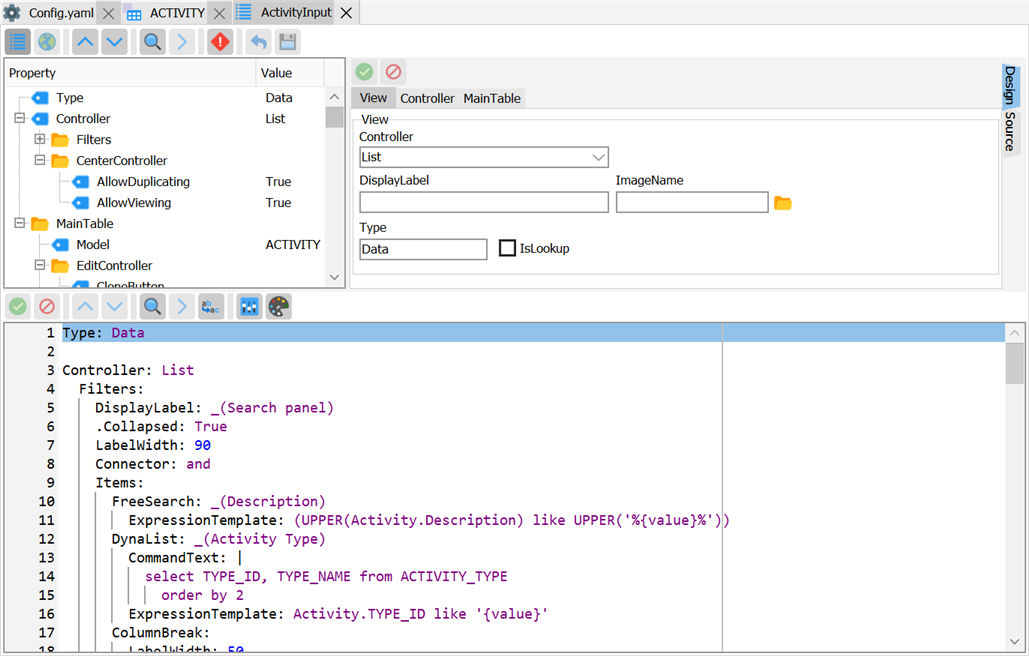Click the move up arrow in top toolbar
This screenshot has height=656, width=1029.
tap(85, 42)
